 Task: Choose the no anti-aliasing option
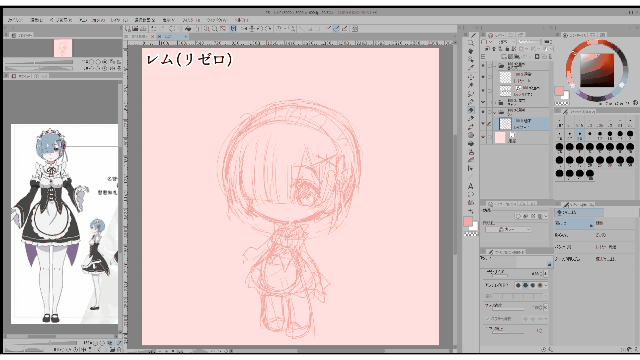(518, 285)
